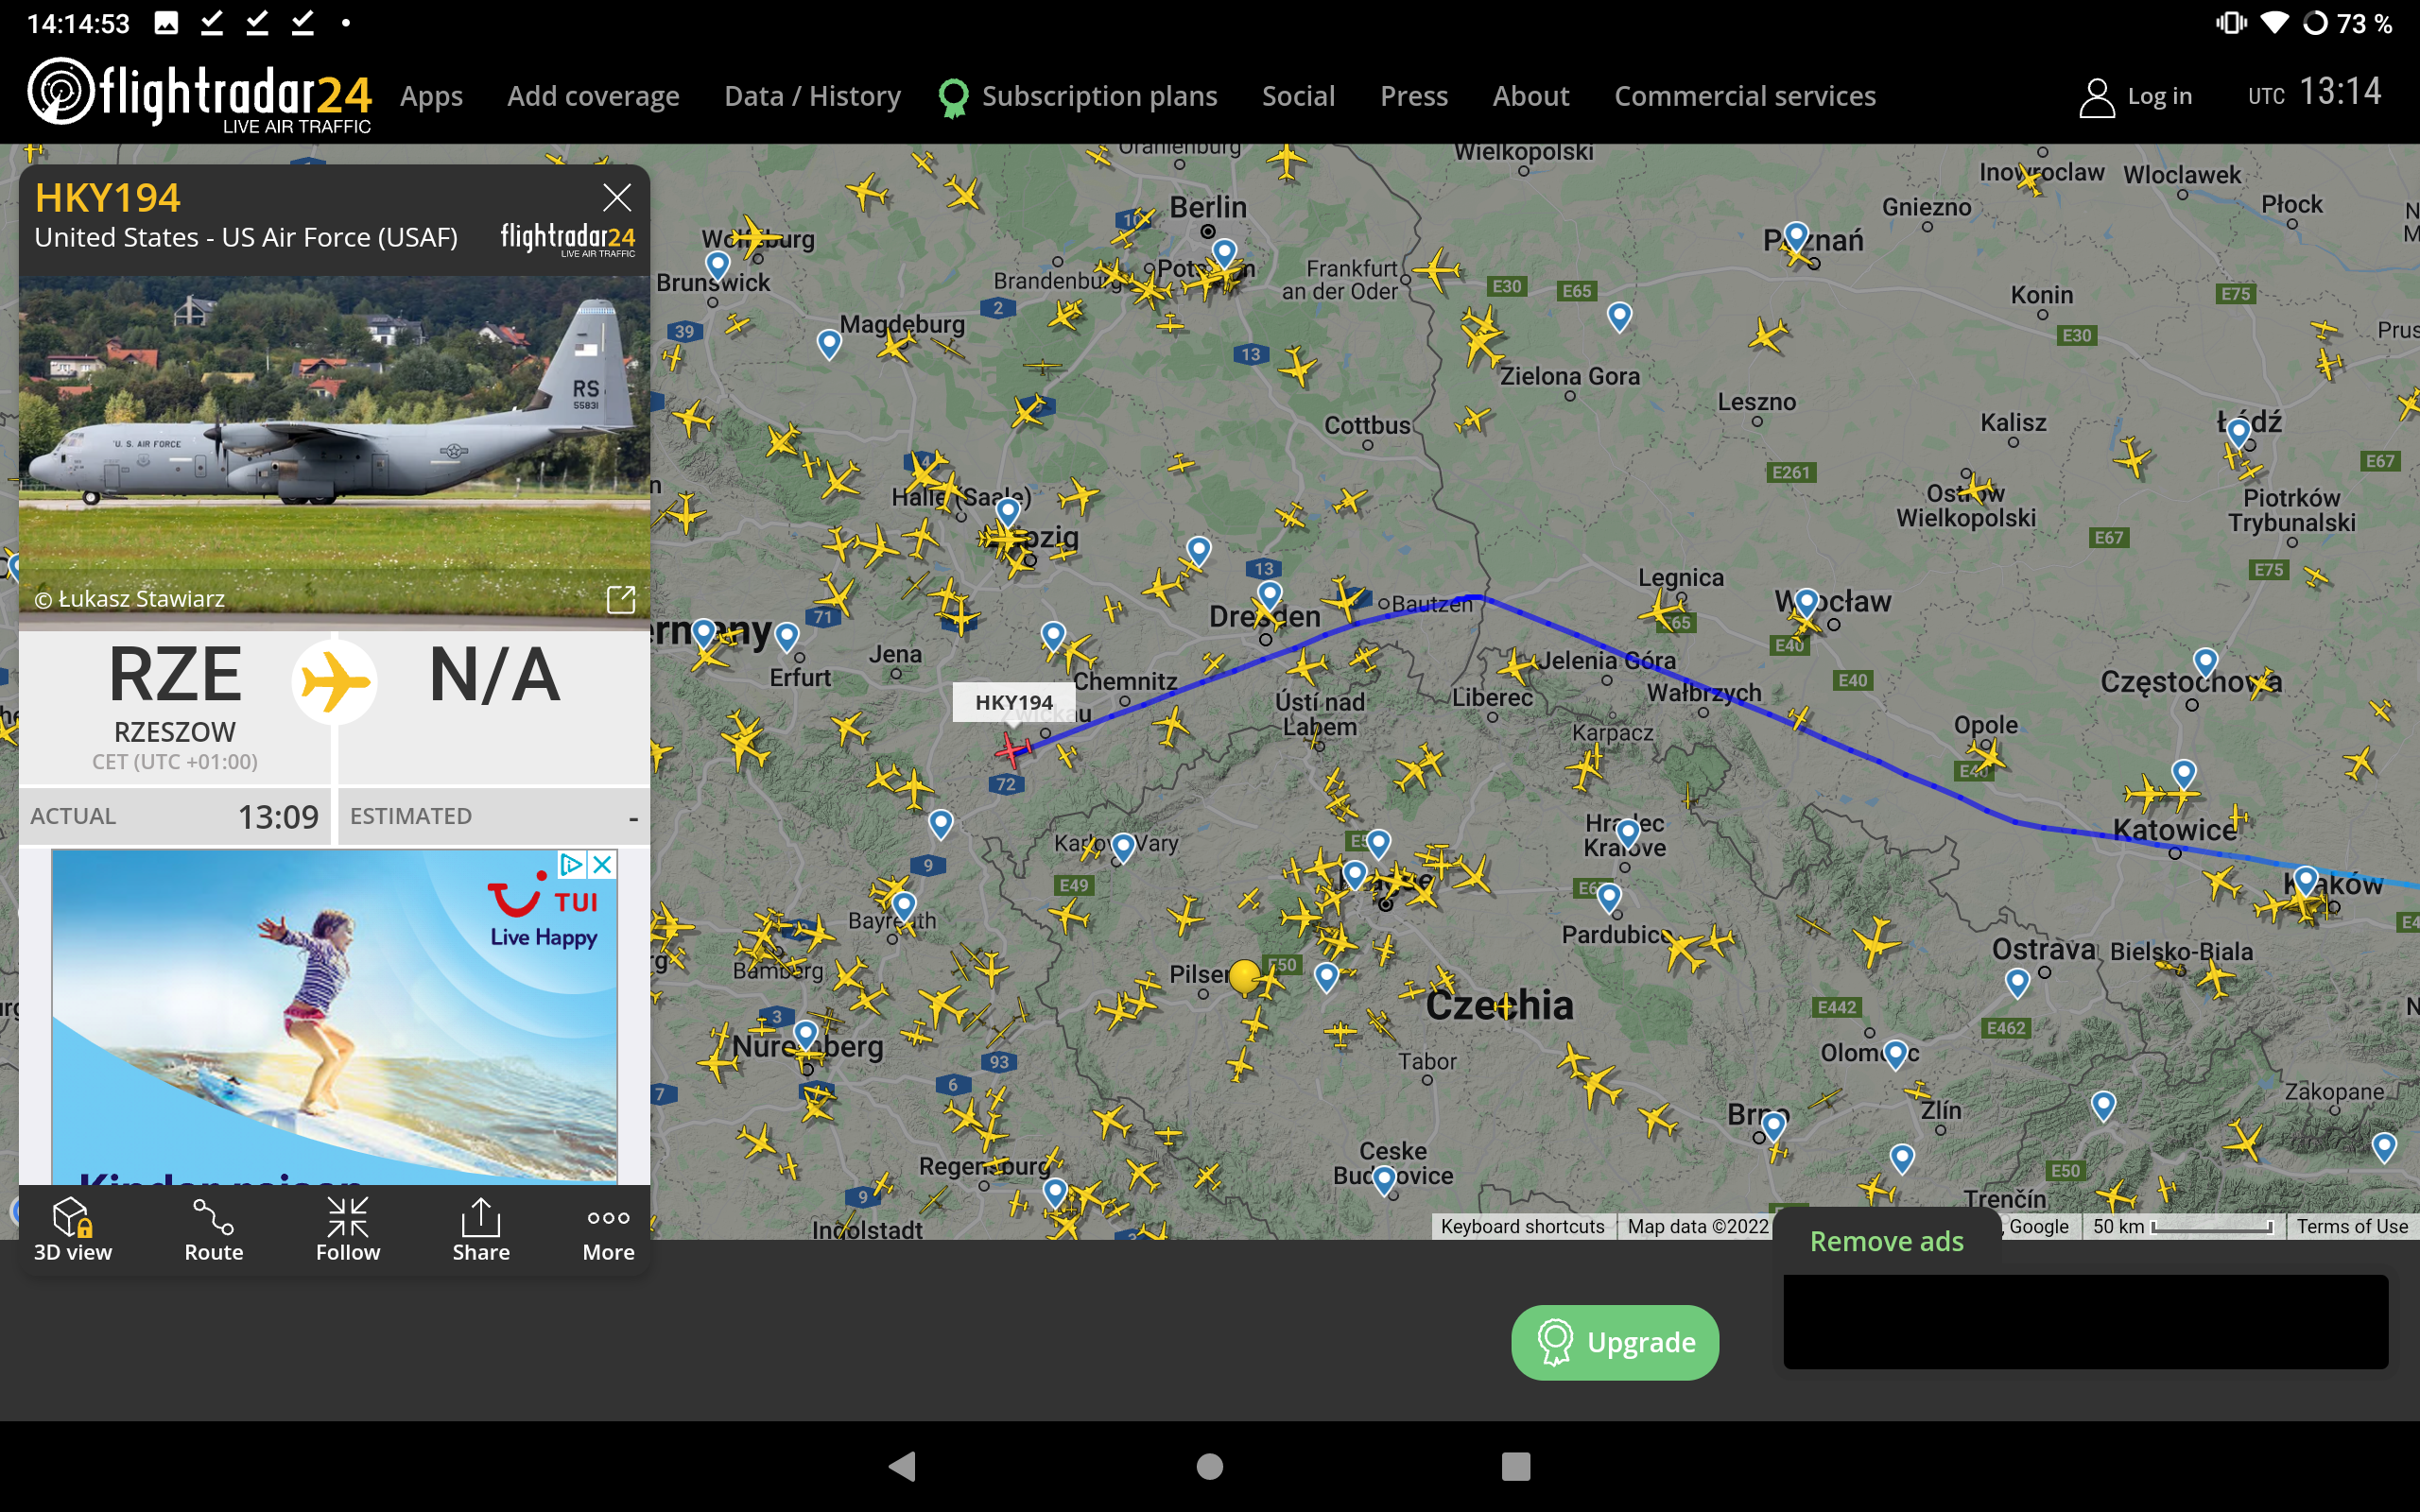Open Commercial services menu

coord(1744,96)
